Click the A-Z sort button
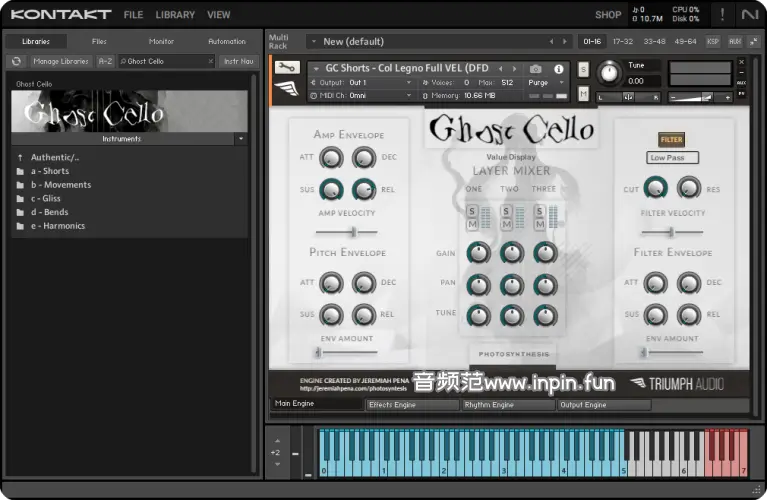 105,61
